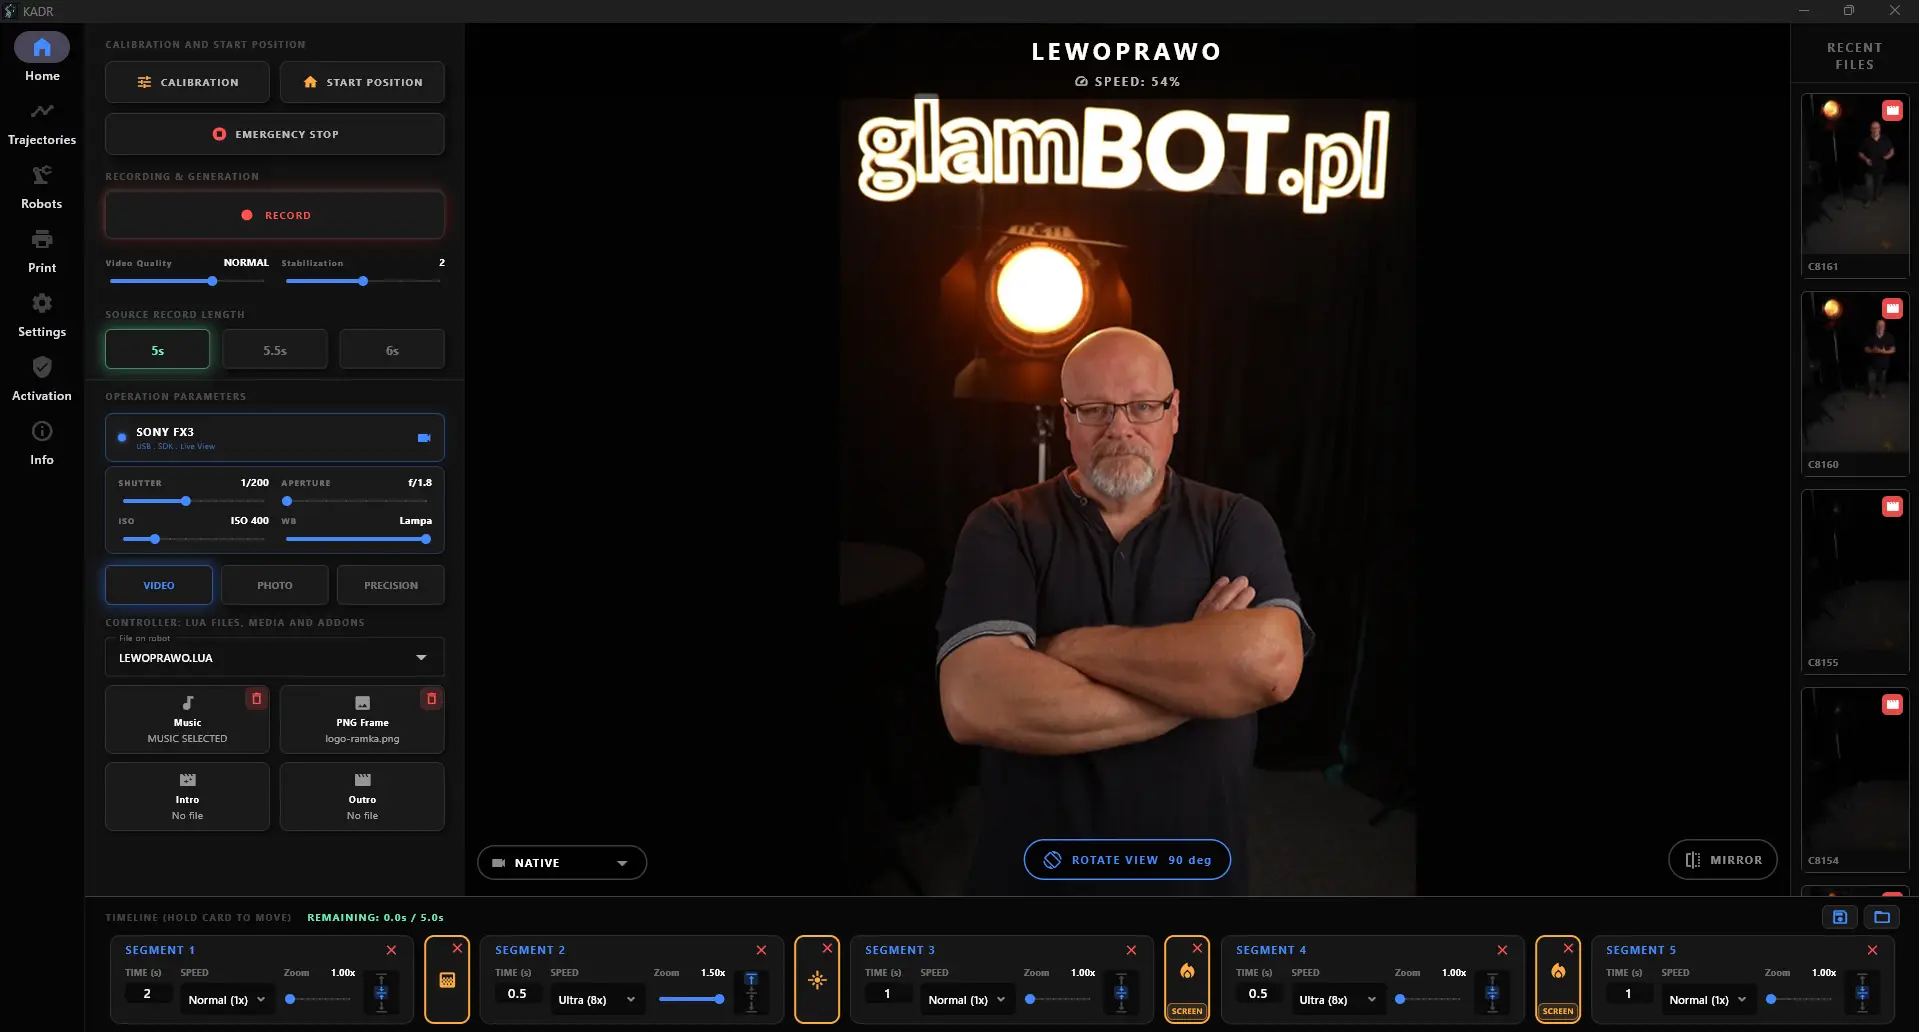The width and height of the screenshot is (1919, 1032).
Task: Remove the PNG Frame logo-ramka.png
Action: [431, 699]
